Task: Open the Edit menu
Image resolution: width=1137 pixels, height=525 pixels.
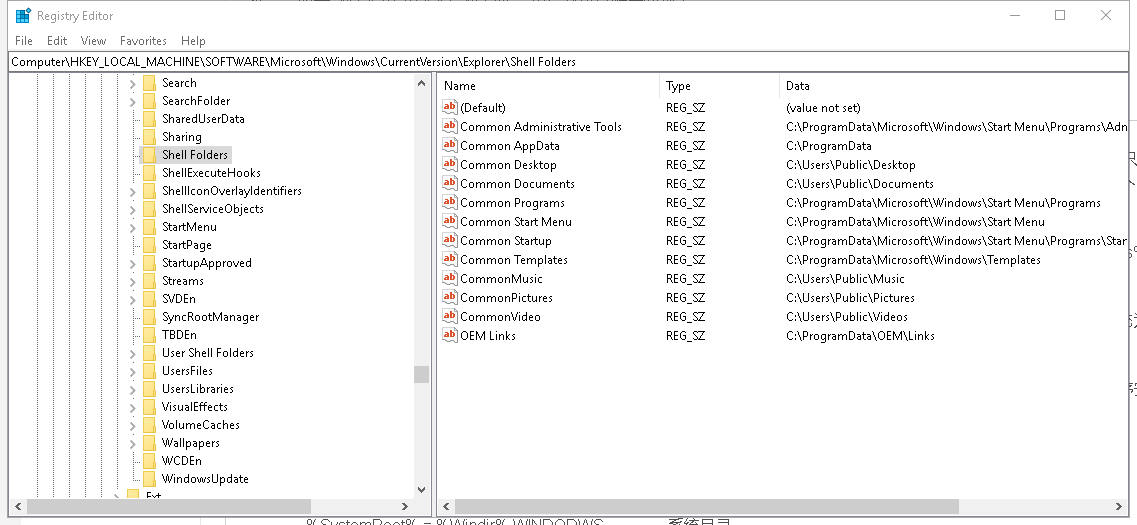Action: pos(57,41)
